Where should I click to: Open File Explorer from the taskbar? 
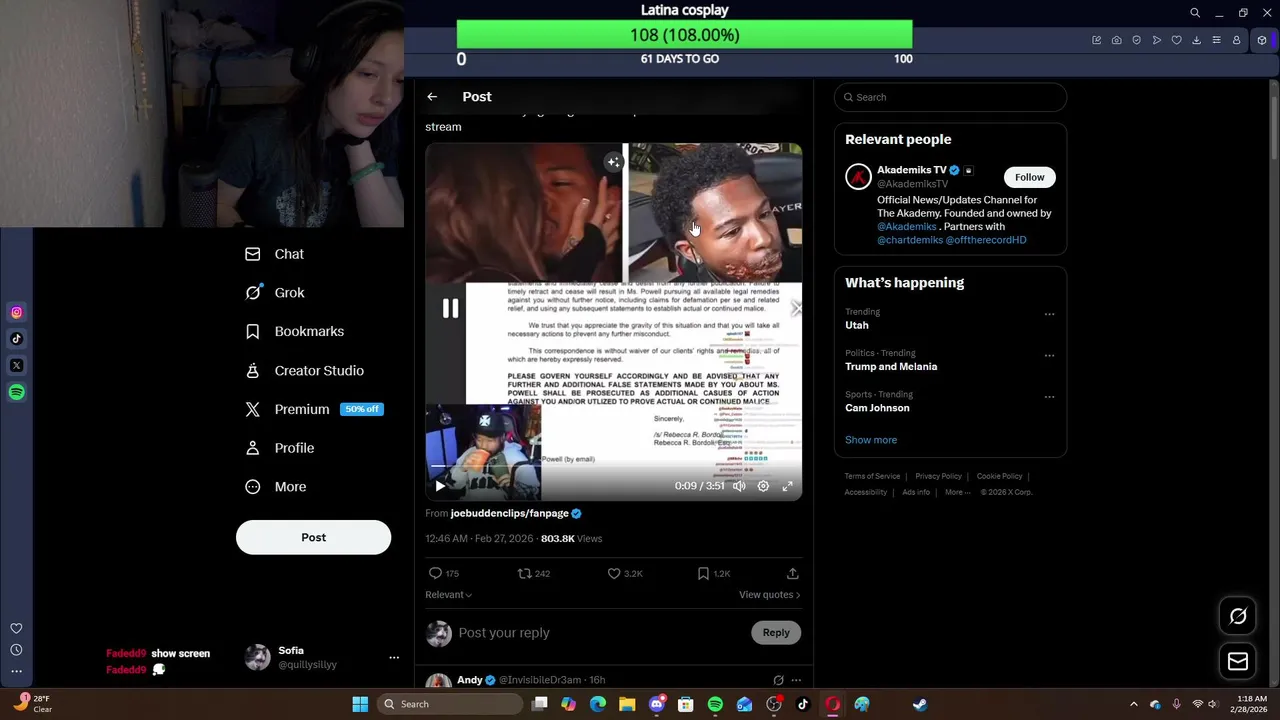627,704
